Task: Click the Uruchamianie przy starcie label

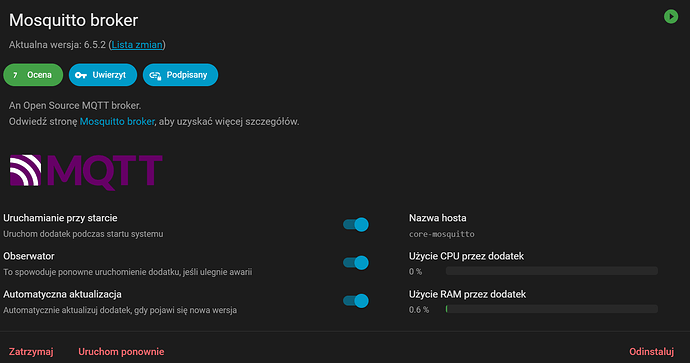Action: tap(60, 218)
